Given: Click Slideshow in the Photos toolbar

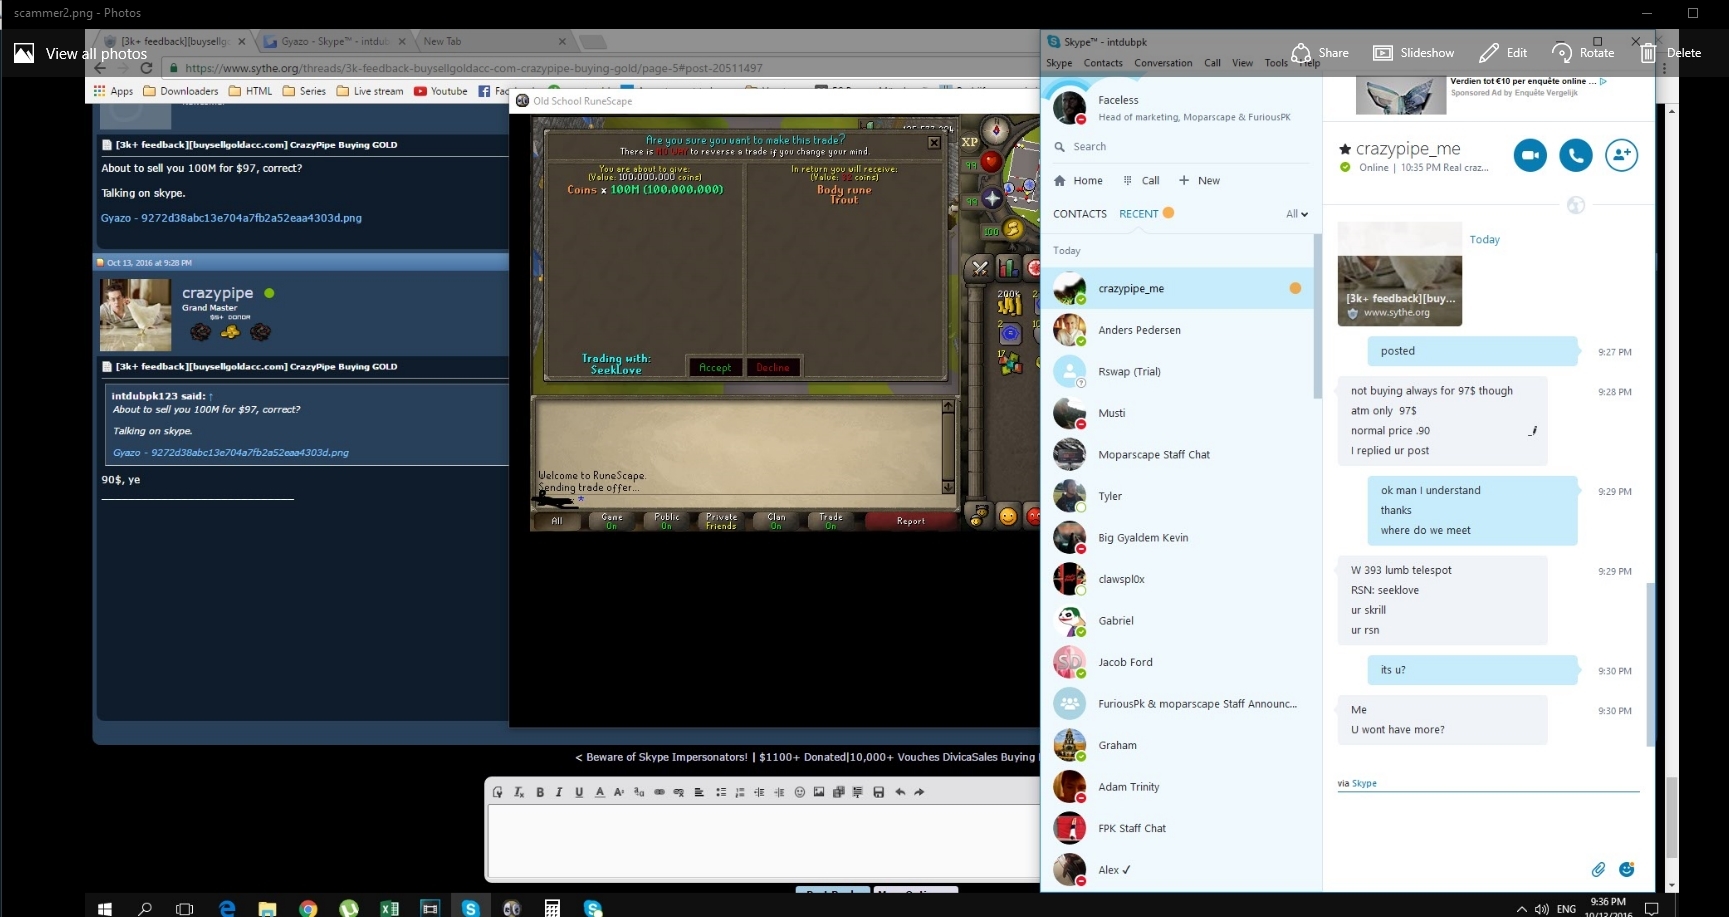Looking at the screenshot, I should click(1414, 53).
